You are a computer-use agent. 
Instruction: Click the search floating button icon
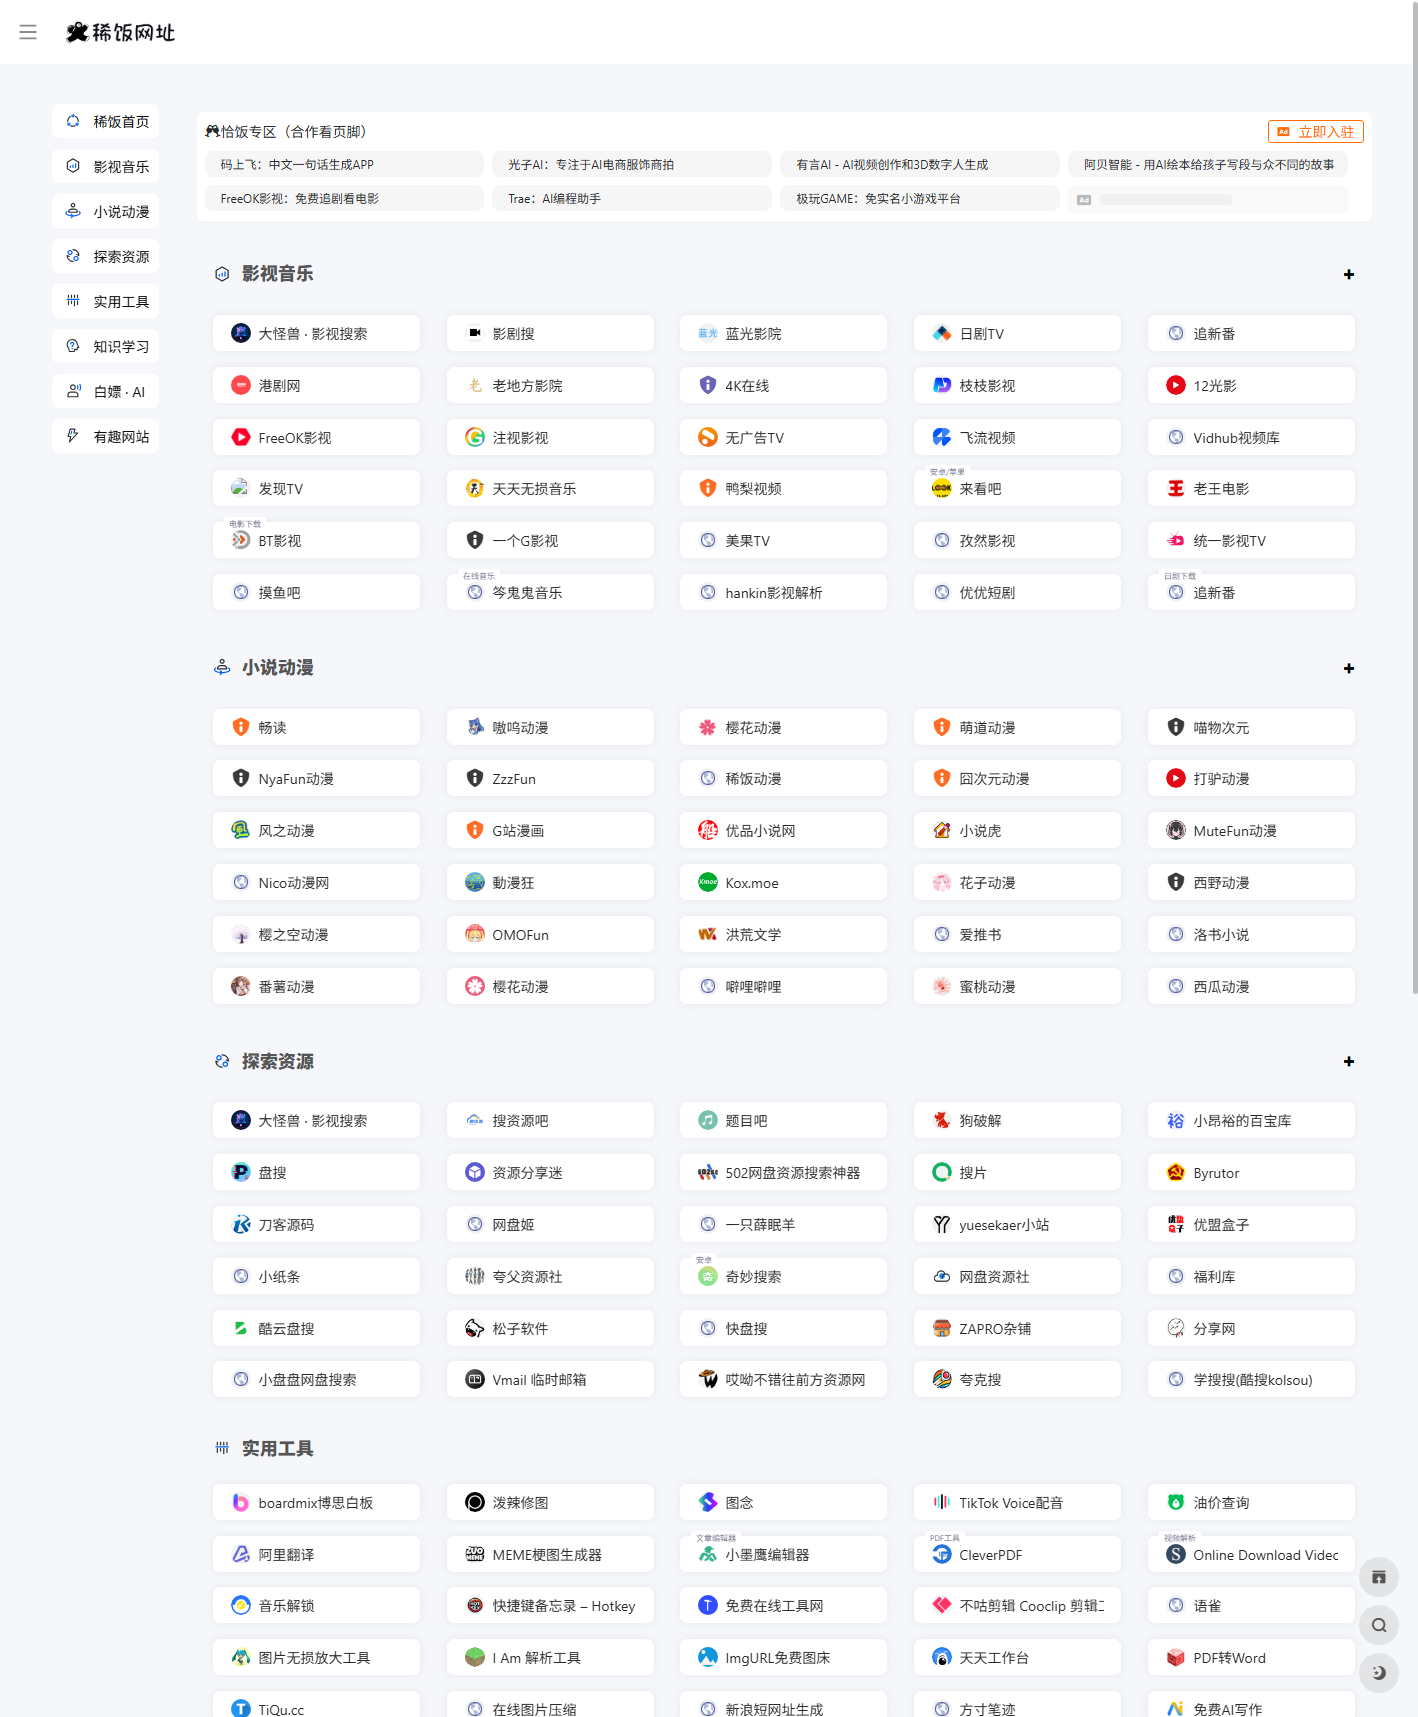click(1379, 1625)
